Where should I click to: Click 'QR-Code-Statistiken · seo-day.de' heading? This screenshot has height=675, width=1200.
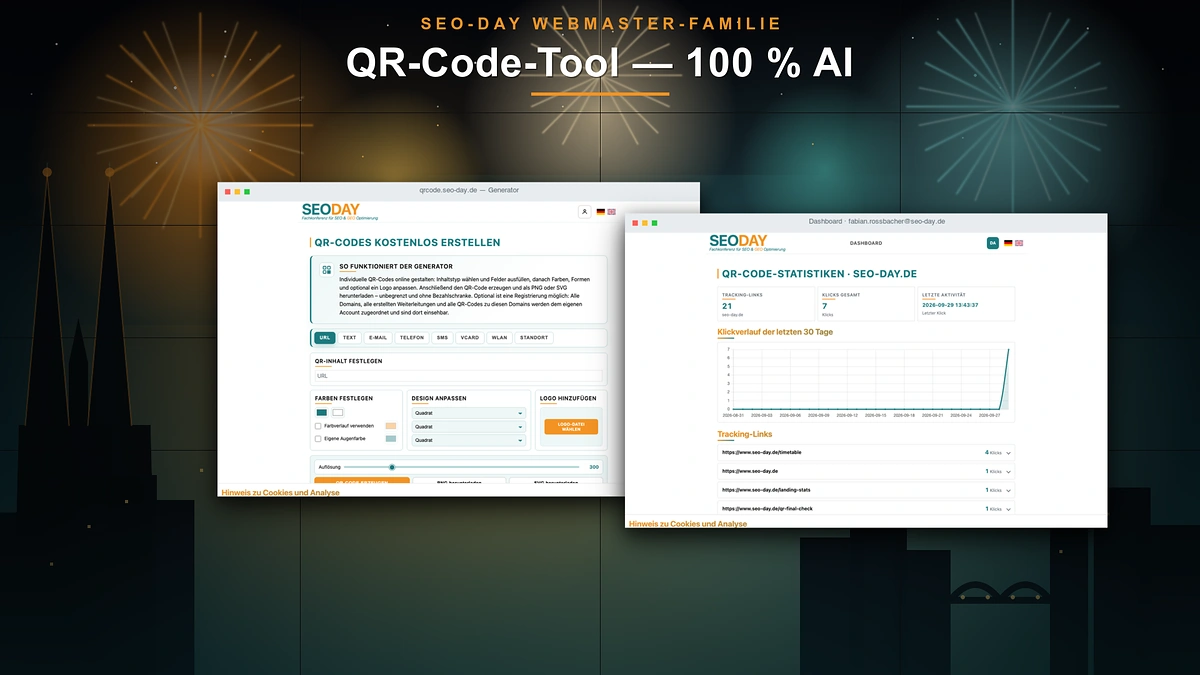pos(819,273)
